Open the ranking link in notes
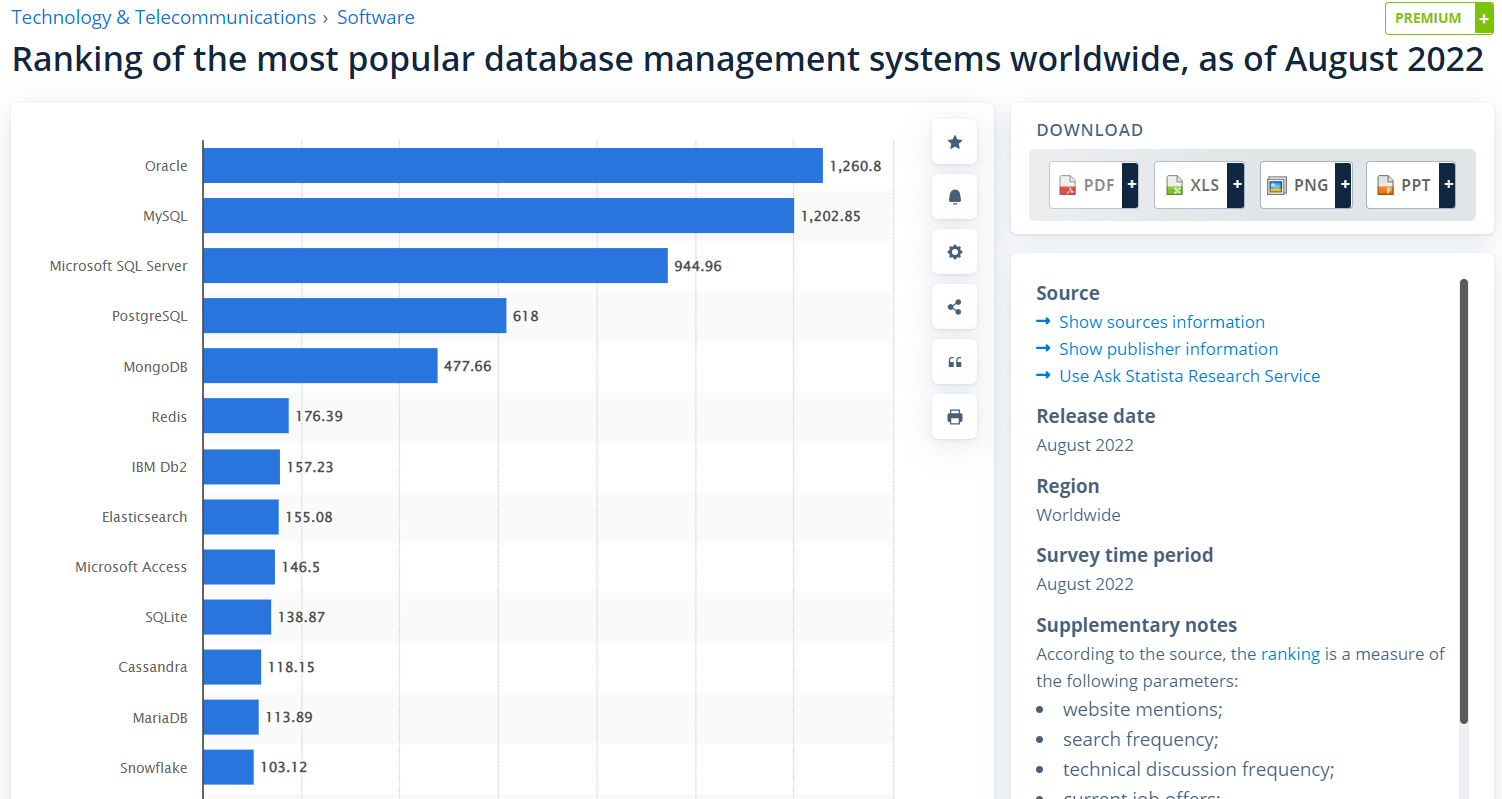The image size is (1502, 799). tap(1291, 654)
